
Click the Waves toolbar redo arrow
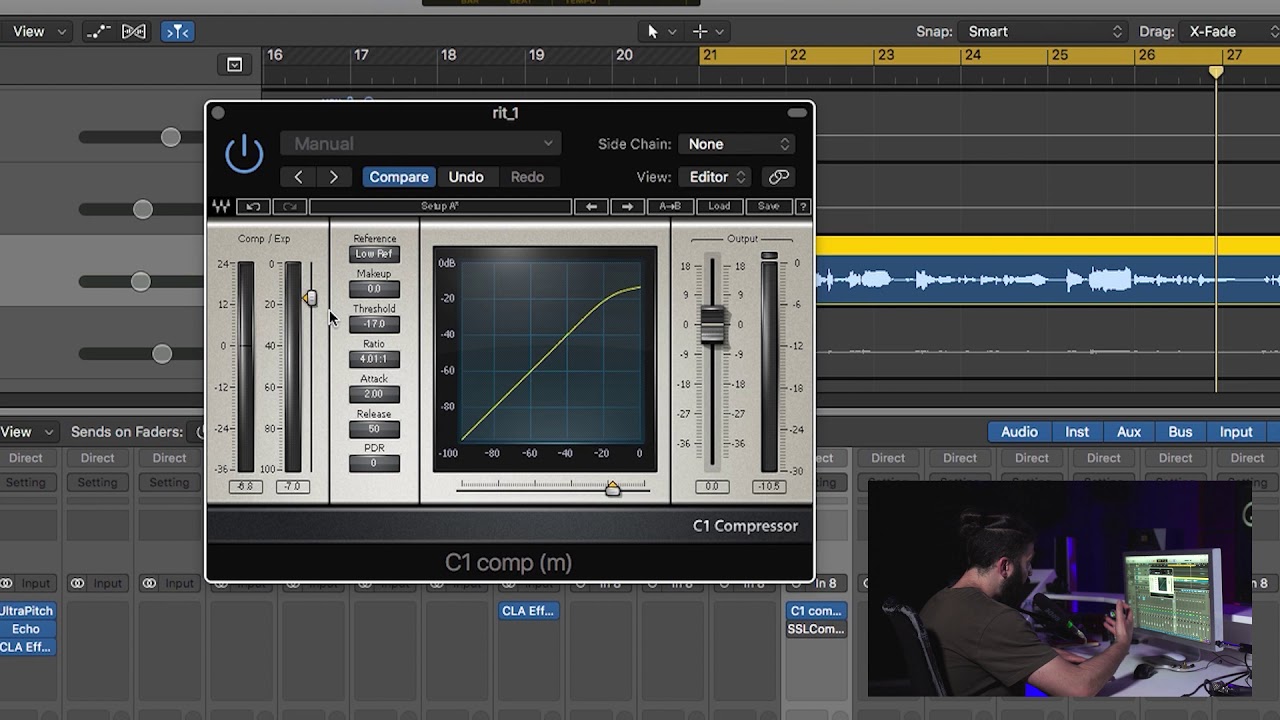[289, 206]
